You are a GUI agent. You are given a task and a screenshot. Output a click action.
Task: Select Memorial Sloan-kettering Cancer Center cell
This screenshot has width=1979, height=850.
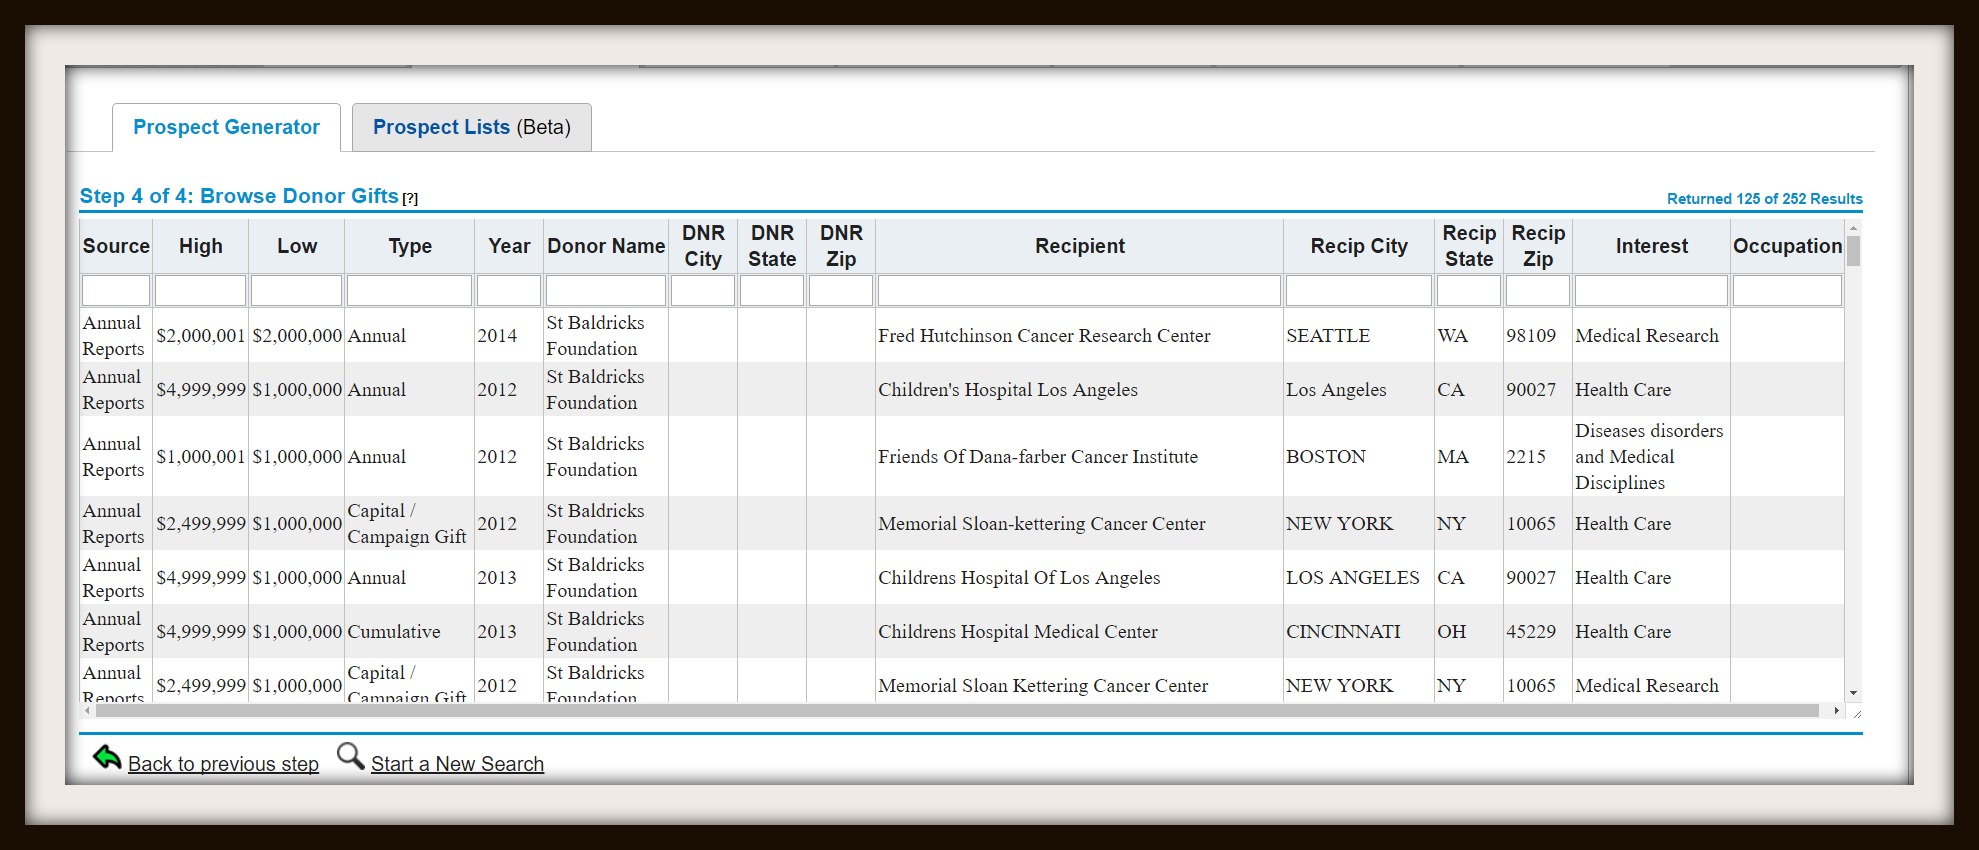point(1079,524)
